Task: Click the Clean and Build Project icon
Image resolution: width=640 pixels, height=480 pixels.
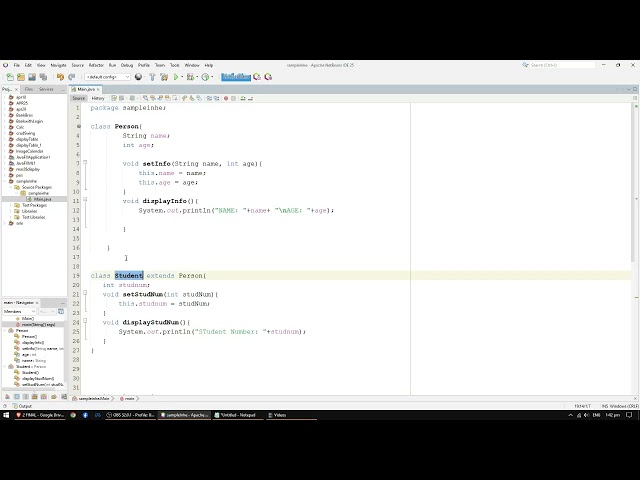Action: (x=164, y=77)
